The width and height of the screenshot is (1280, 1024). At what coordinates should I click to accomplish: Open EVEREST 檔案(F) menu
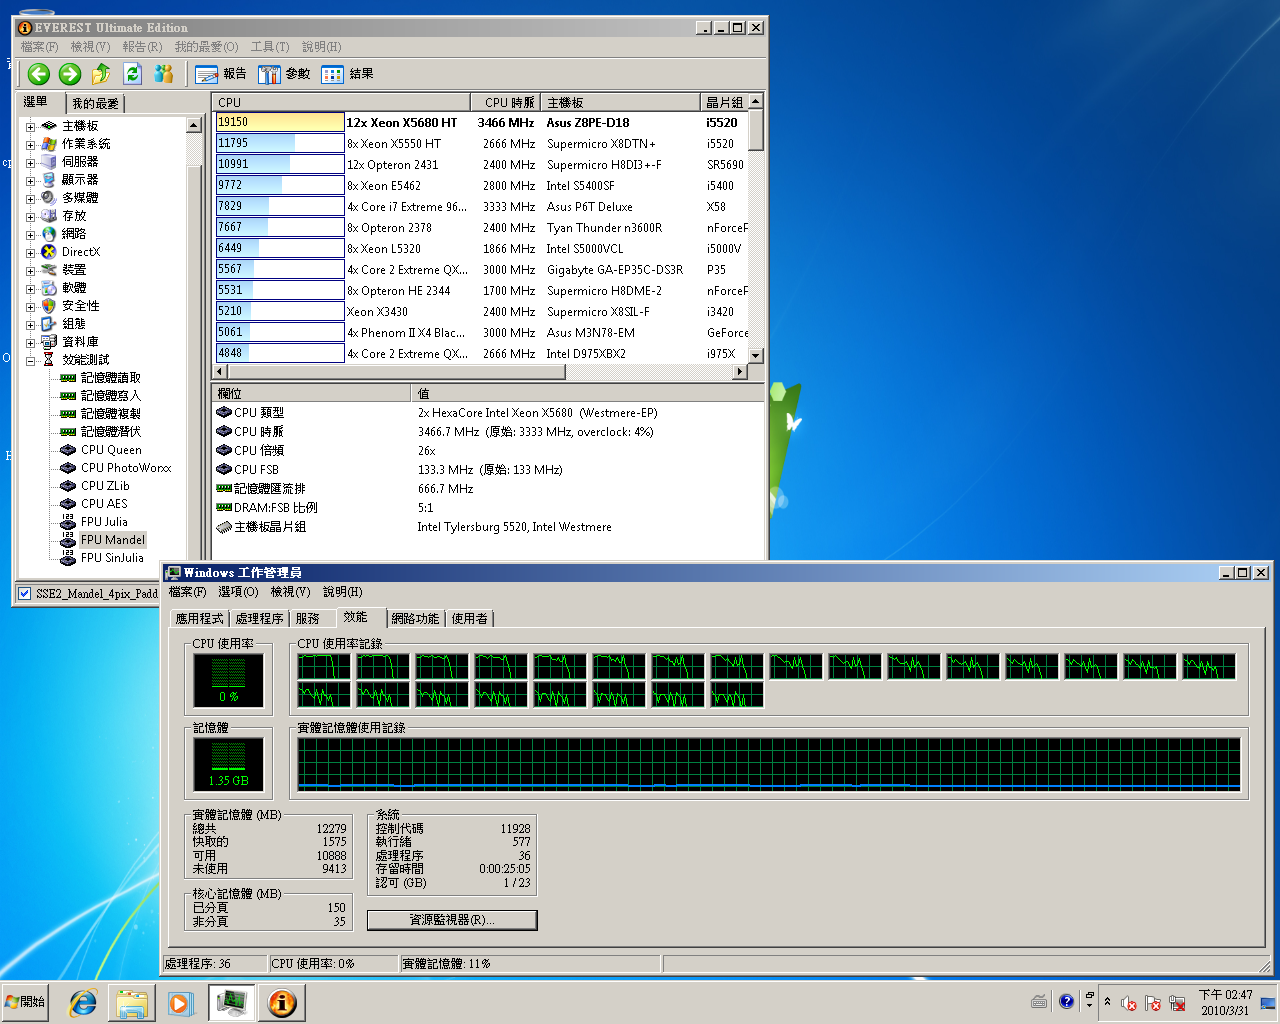[40, 47]
